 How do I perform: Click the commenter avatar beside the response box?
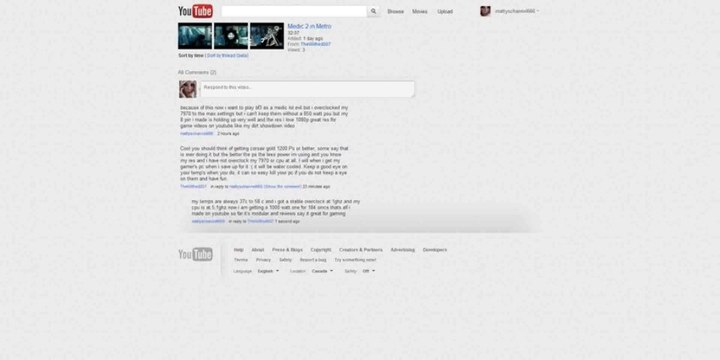pyautogui.click(x=188, y=89)
